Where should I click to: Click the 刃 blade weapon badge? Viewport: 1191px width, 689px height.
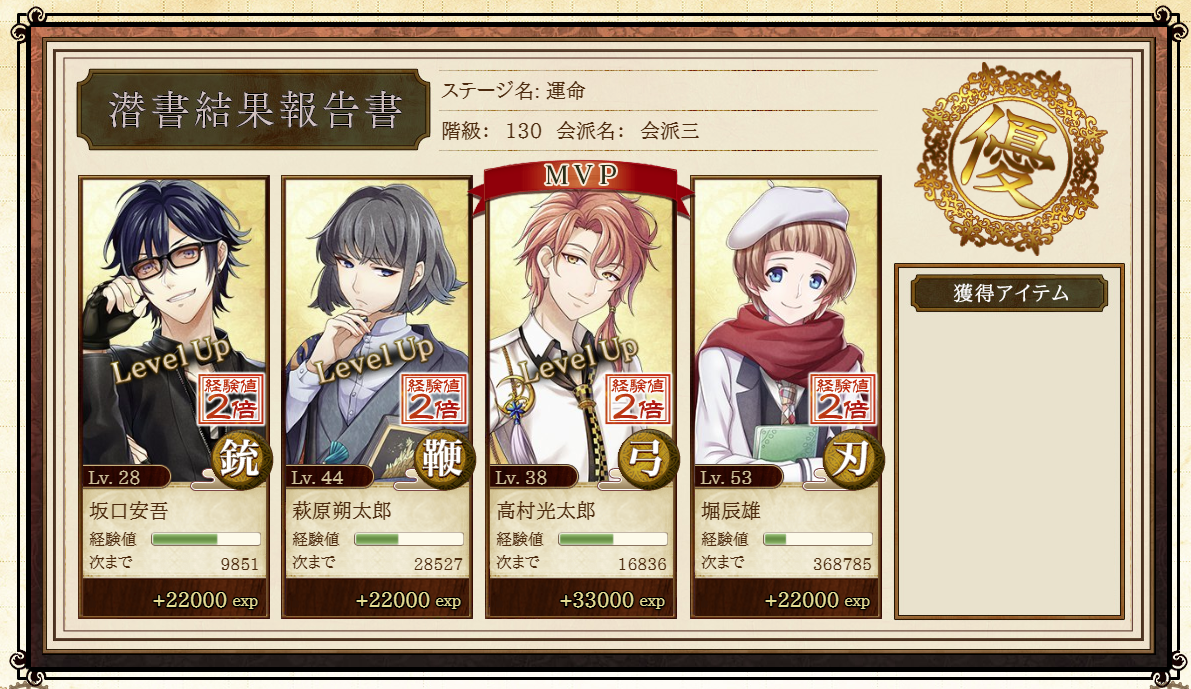(854, 458)
